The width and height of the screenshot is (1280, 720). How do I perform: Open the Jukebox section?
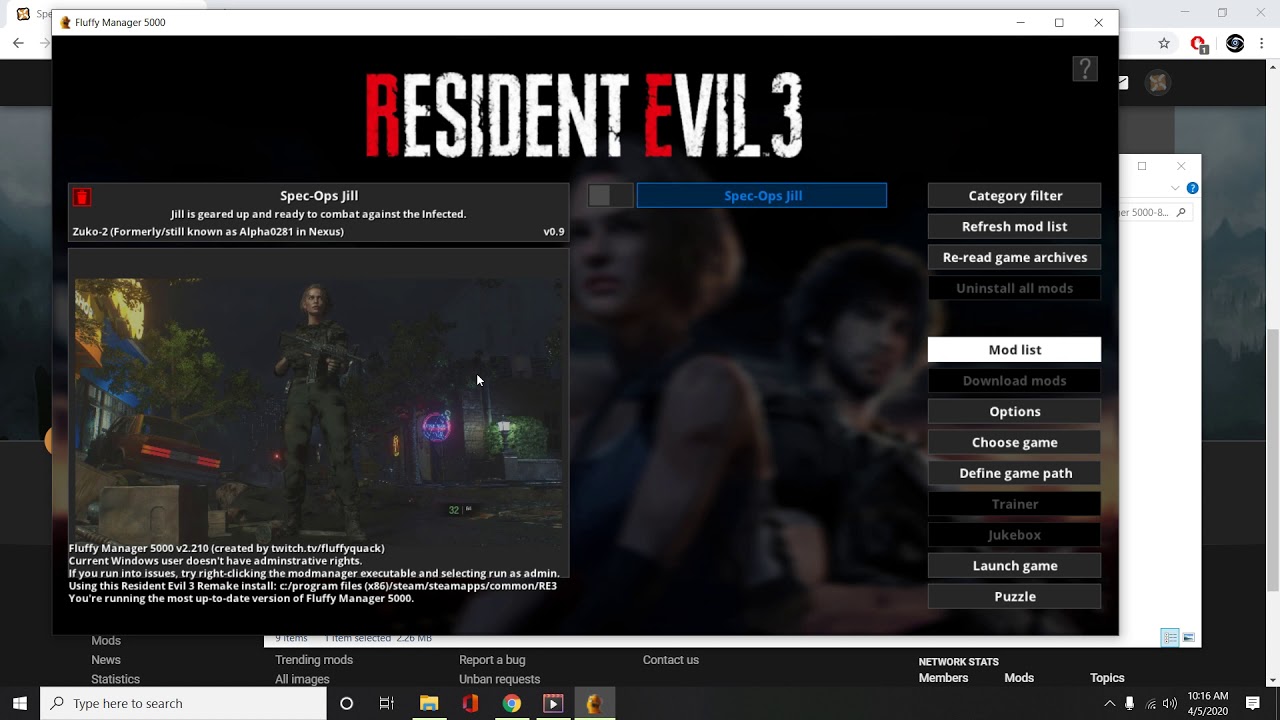(x=1014, y=535)
